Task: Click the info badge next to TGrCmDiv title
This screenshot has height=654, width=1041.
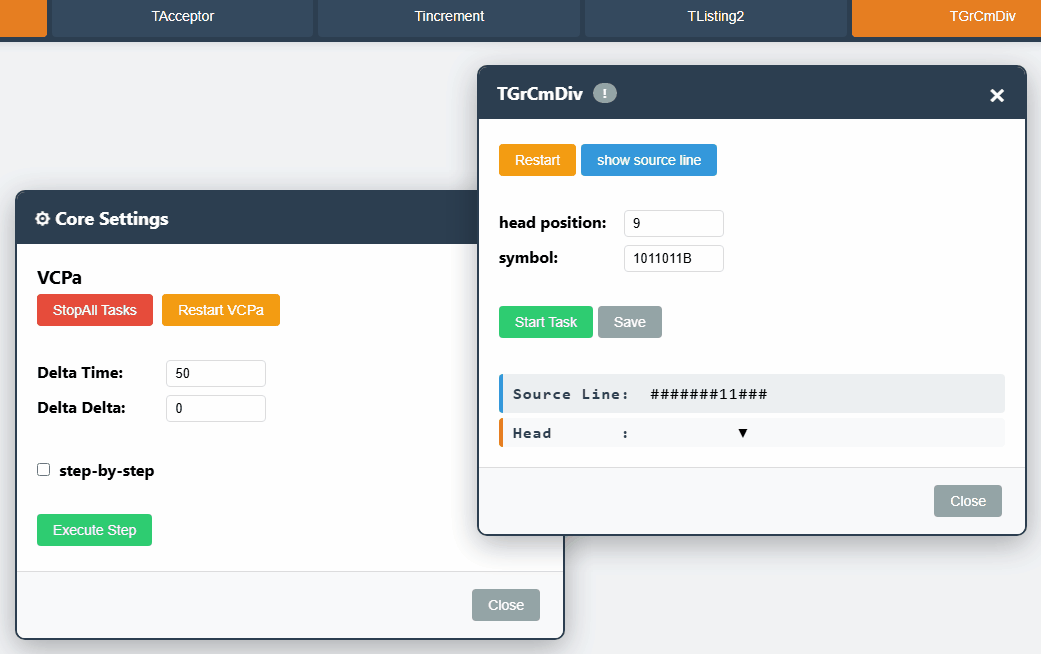Action: tap(604, 94)
